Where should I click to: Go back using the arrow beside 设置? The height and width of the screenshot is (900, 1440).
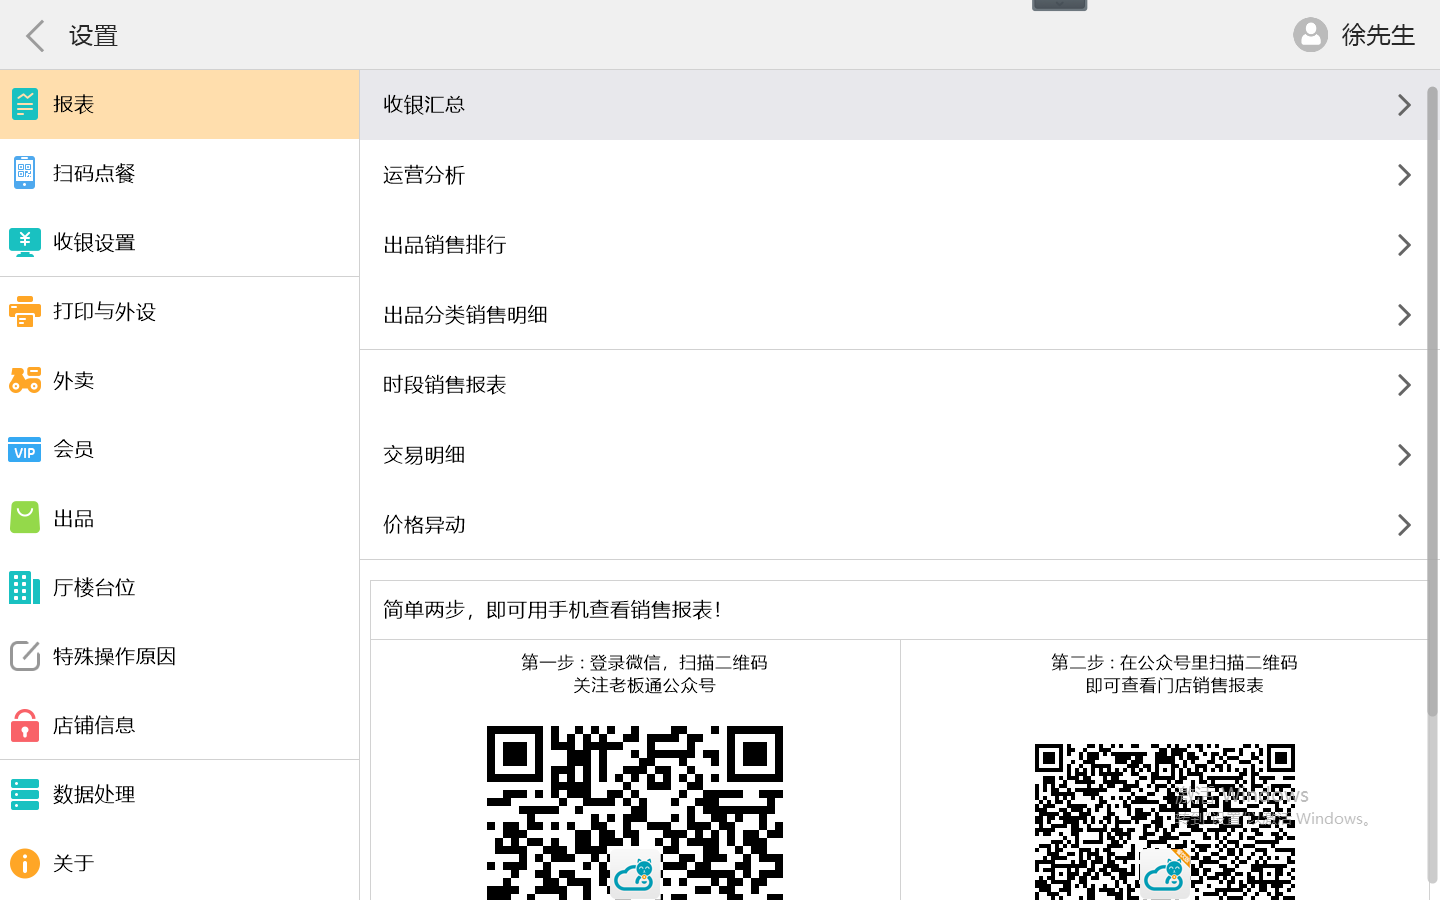point(36,36)
